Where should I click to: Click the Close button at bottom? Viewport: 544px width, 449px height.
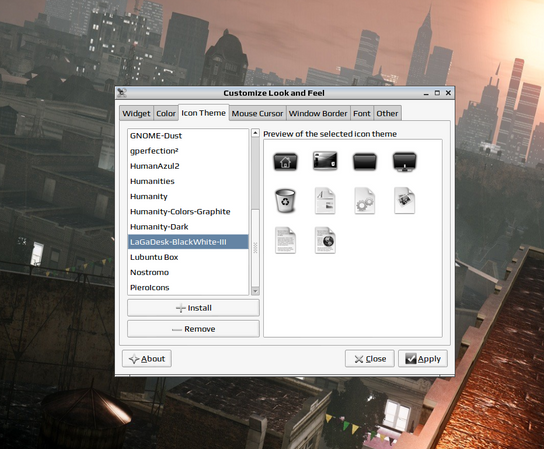370,358
